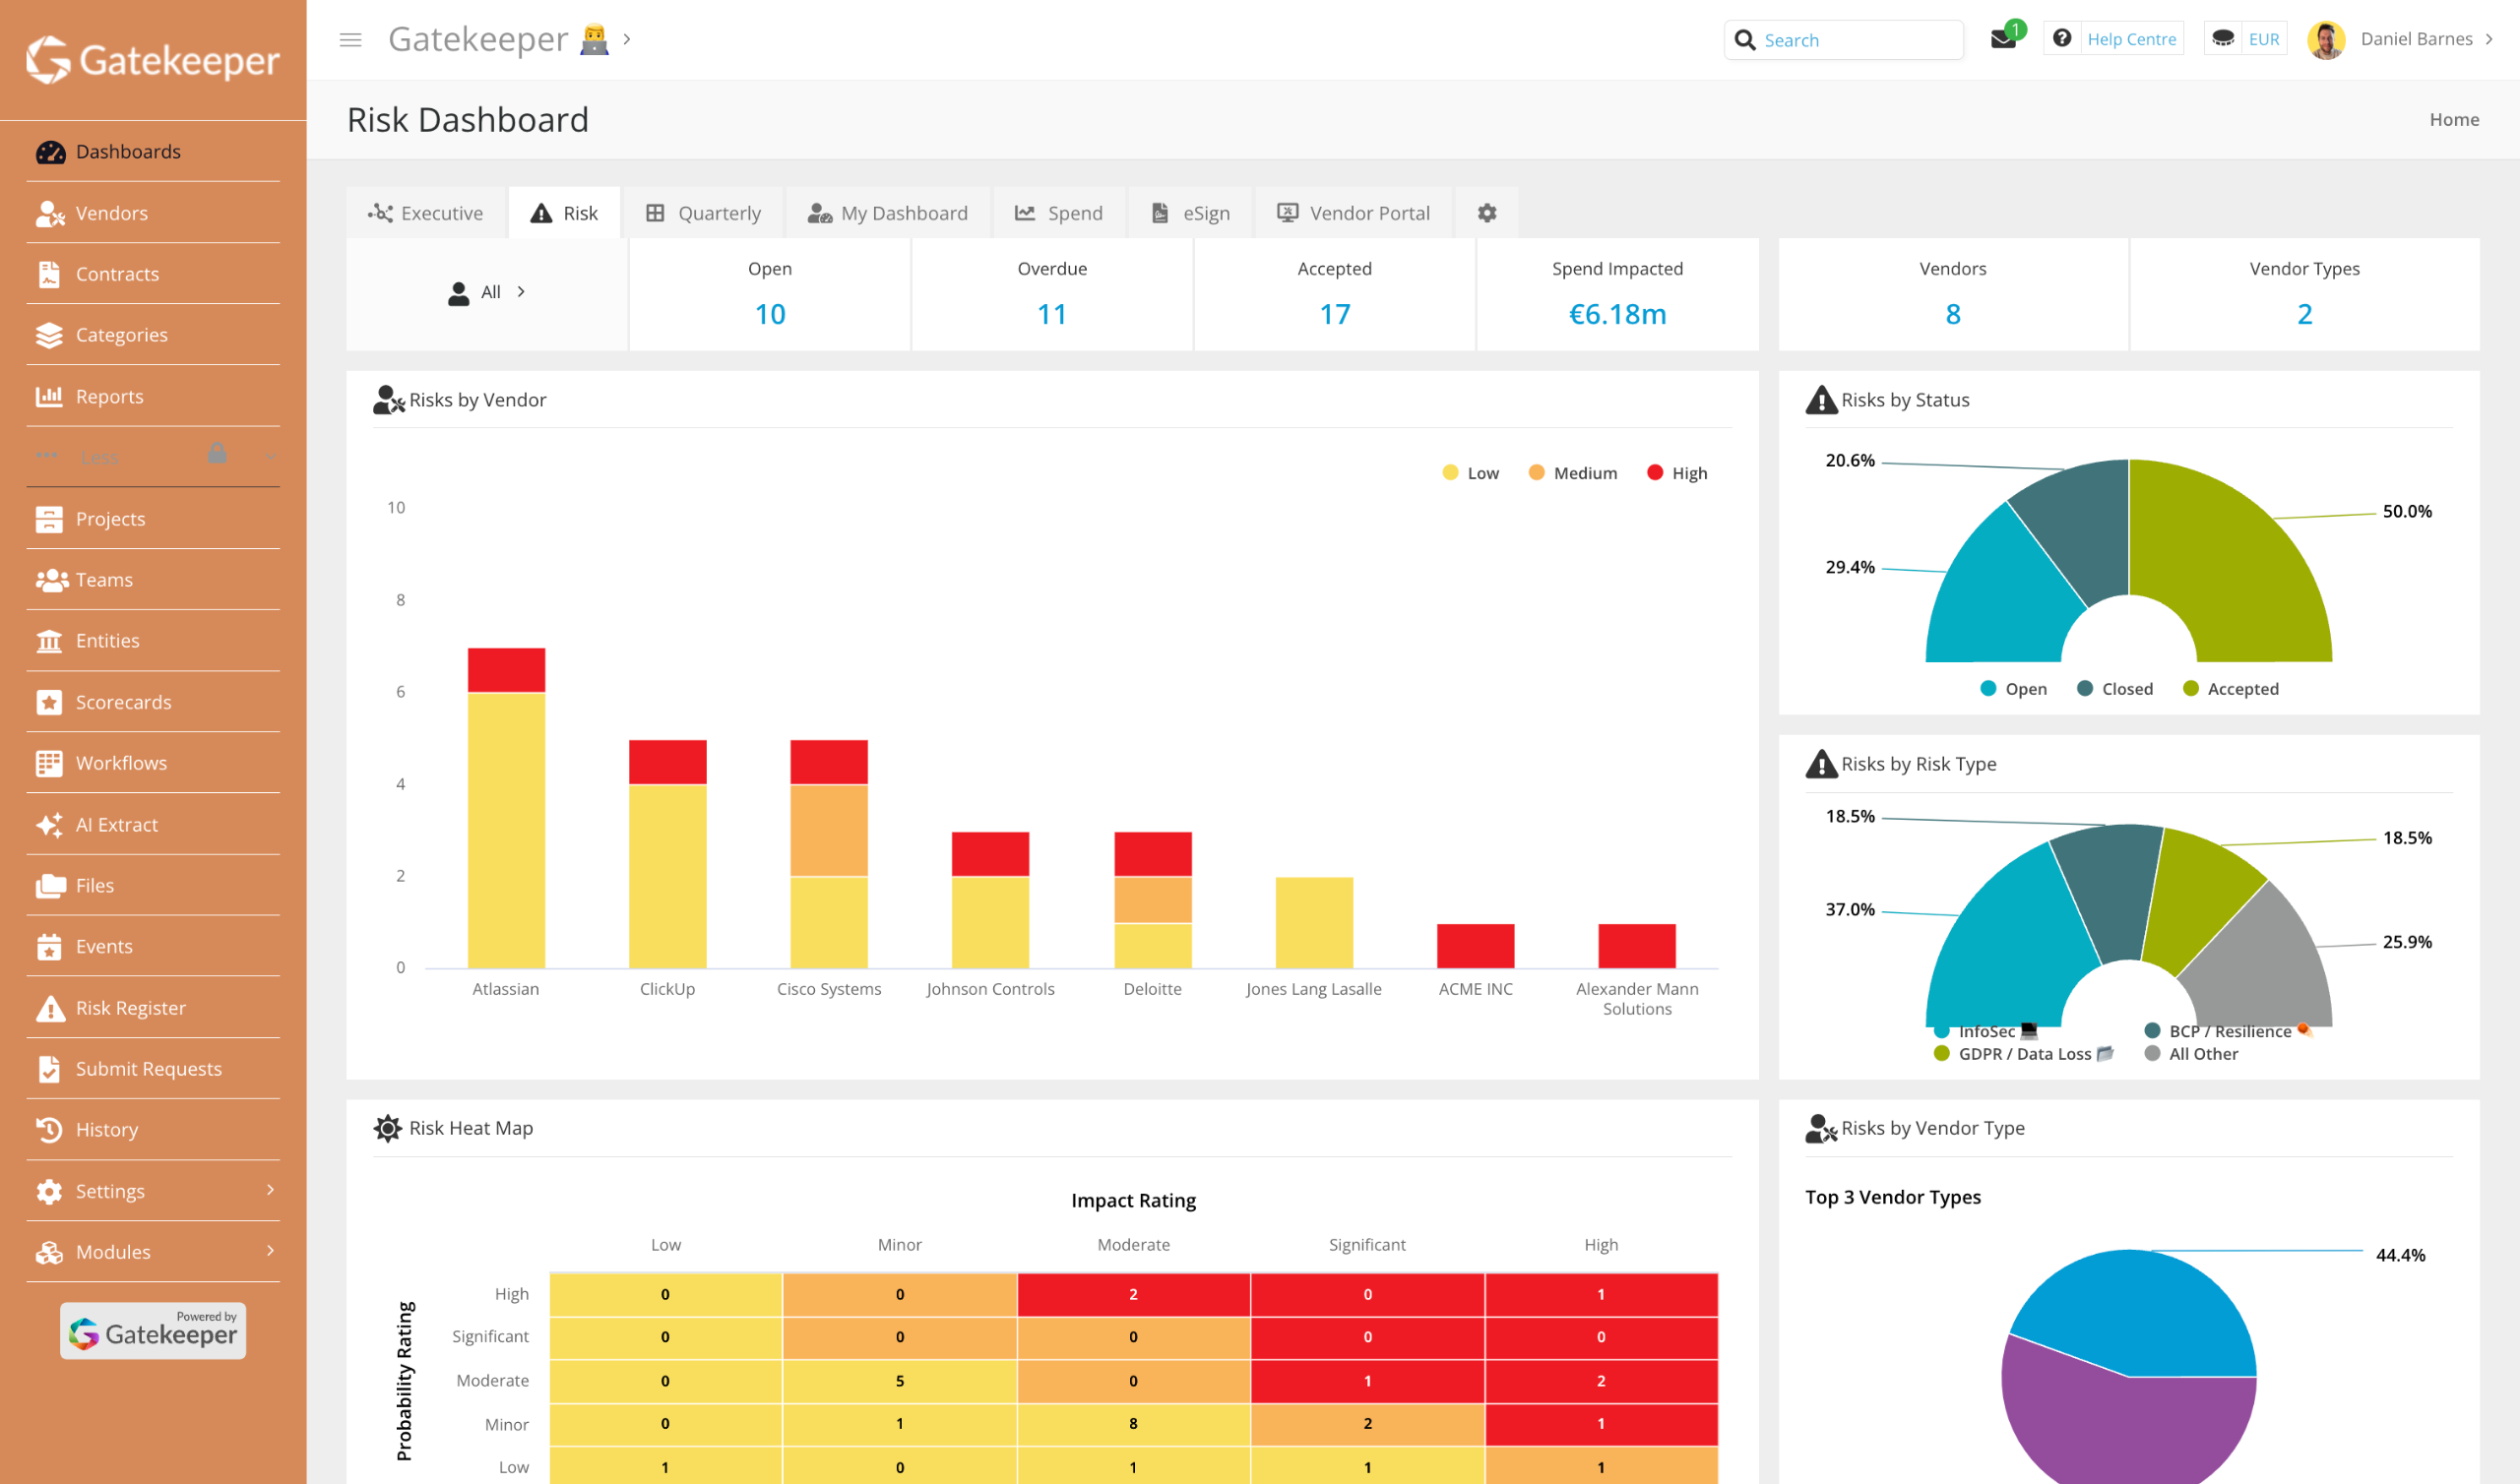Click the Home breadcrumb link
This screenshot has width=2520, height=1484.
point(2453,119)
